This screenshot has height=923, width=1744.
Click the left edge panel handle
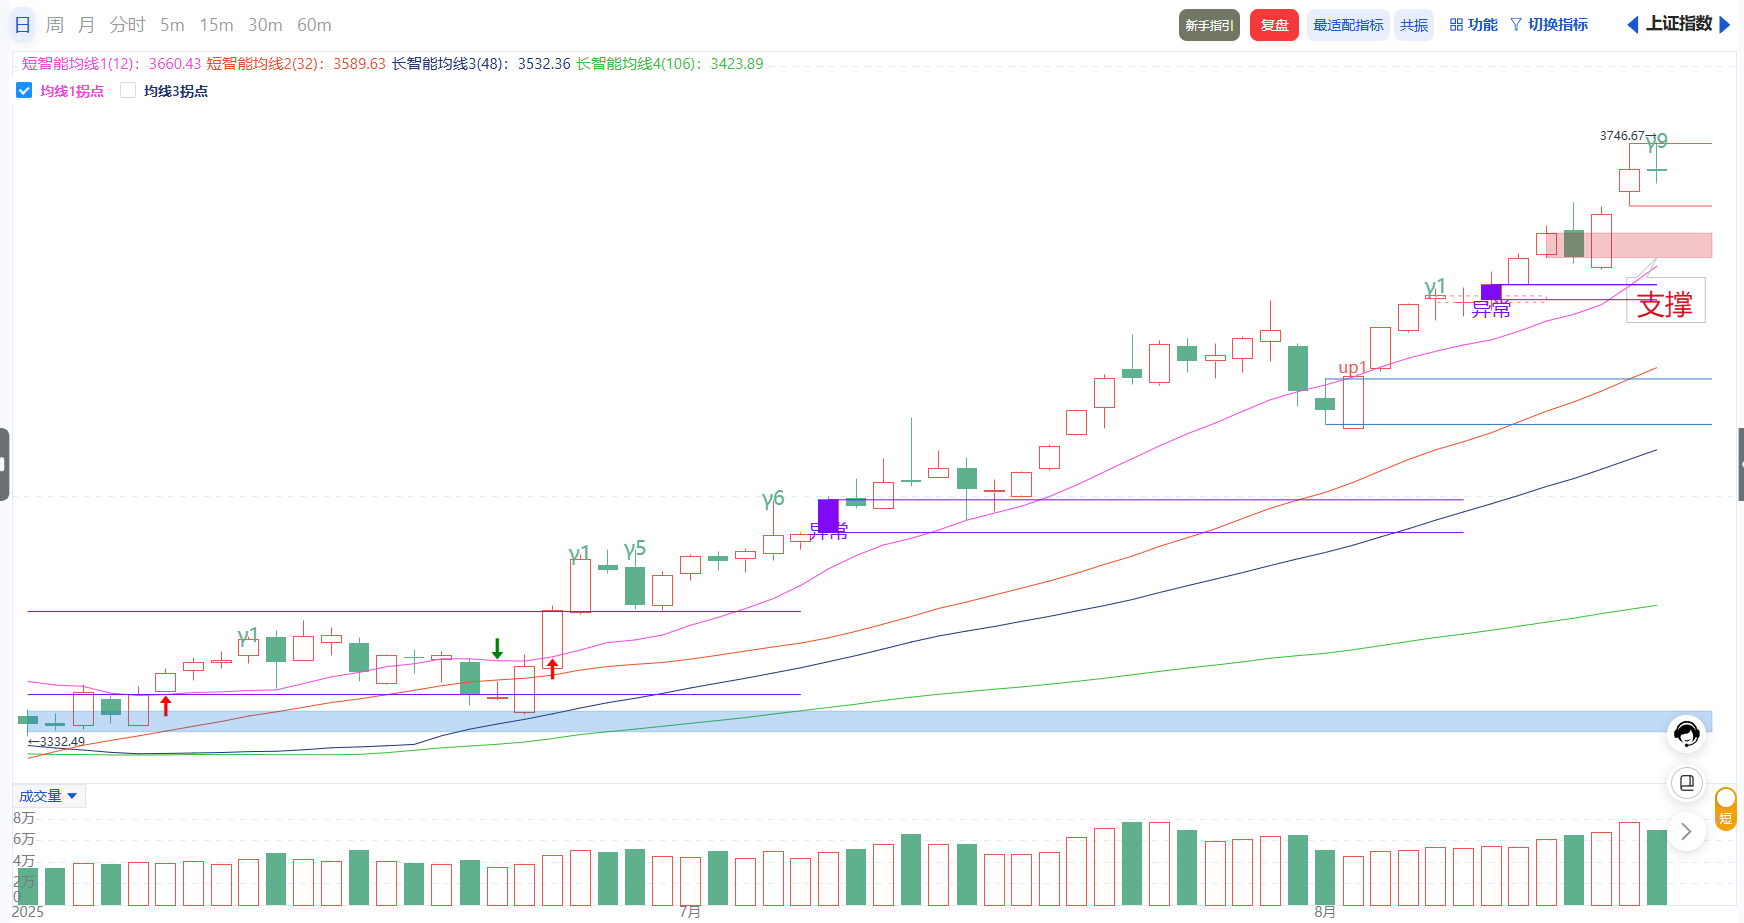click(x=4, y=464)
